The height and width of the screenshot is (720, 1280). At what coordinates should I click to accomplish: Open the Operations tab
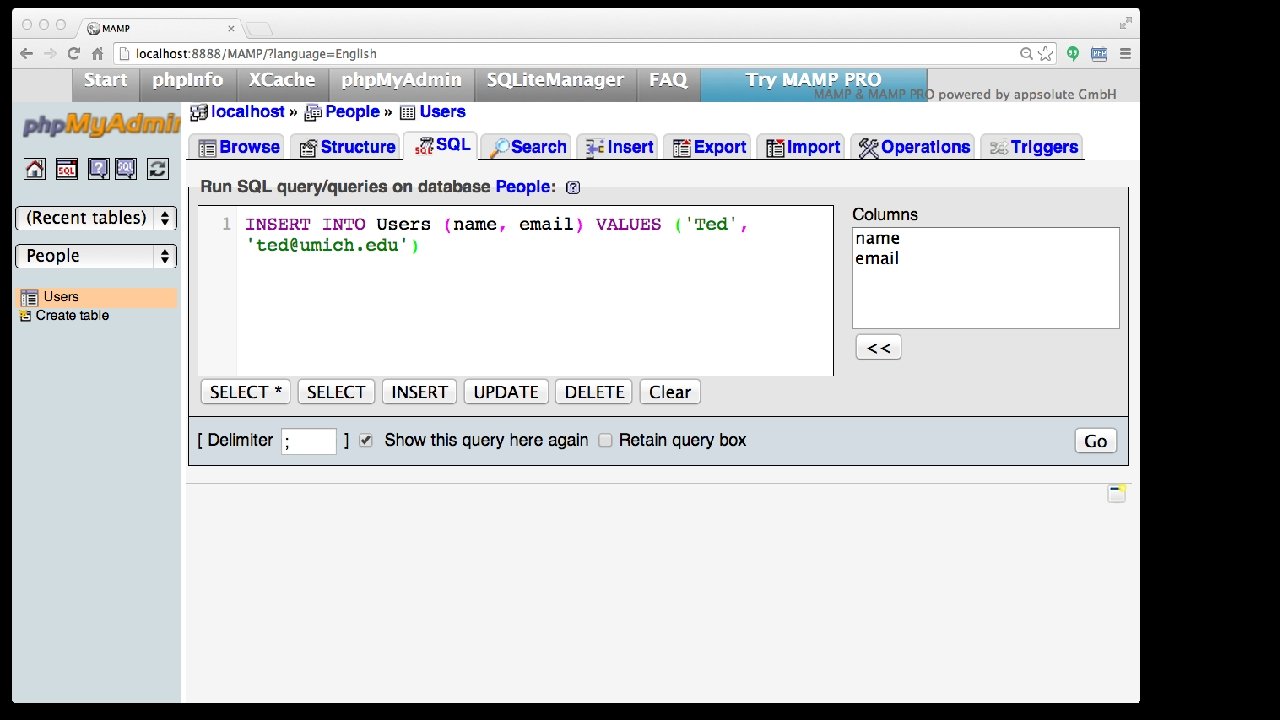point(913,147)
